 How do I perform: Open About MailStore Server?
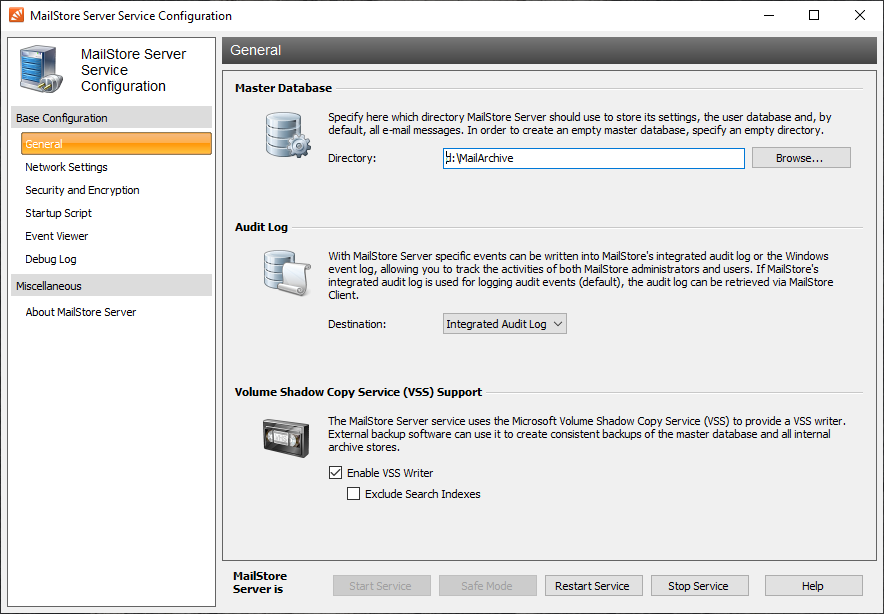click(81, 312)
